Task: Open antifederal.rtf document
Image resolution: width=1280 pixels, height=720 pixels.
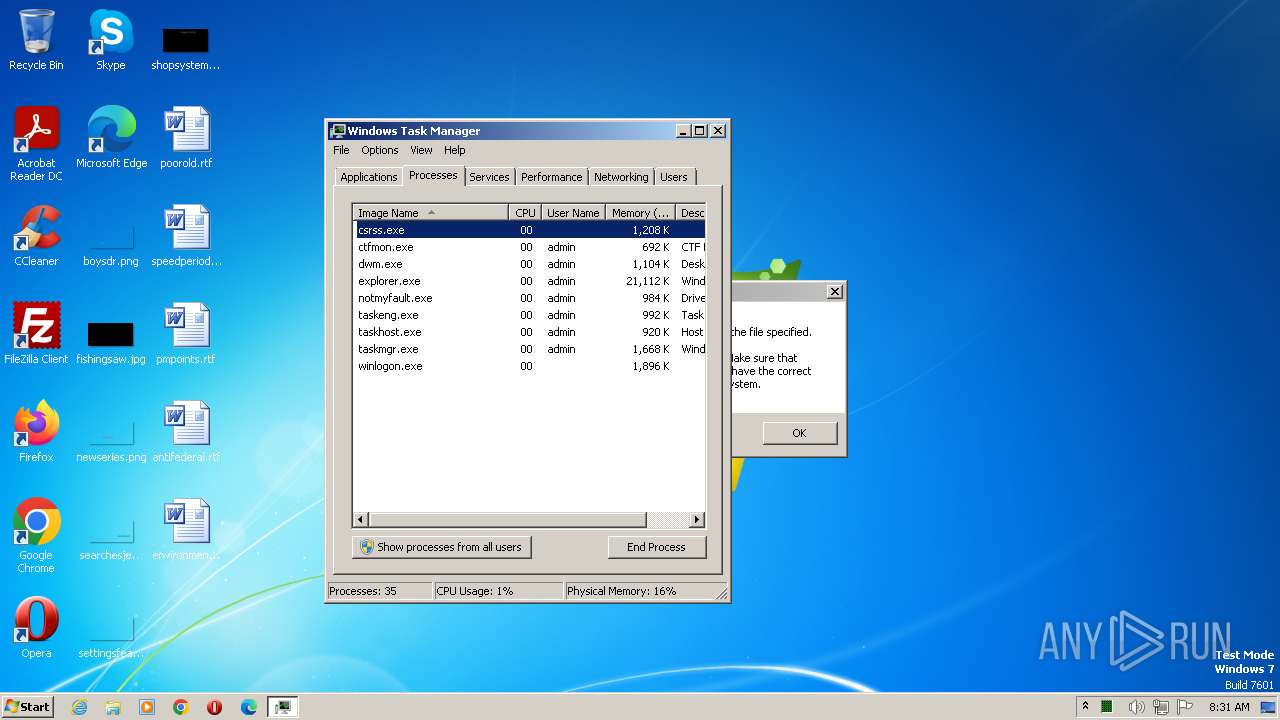Action: [x=186, y=432]
